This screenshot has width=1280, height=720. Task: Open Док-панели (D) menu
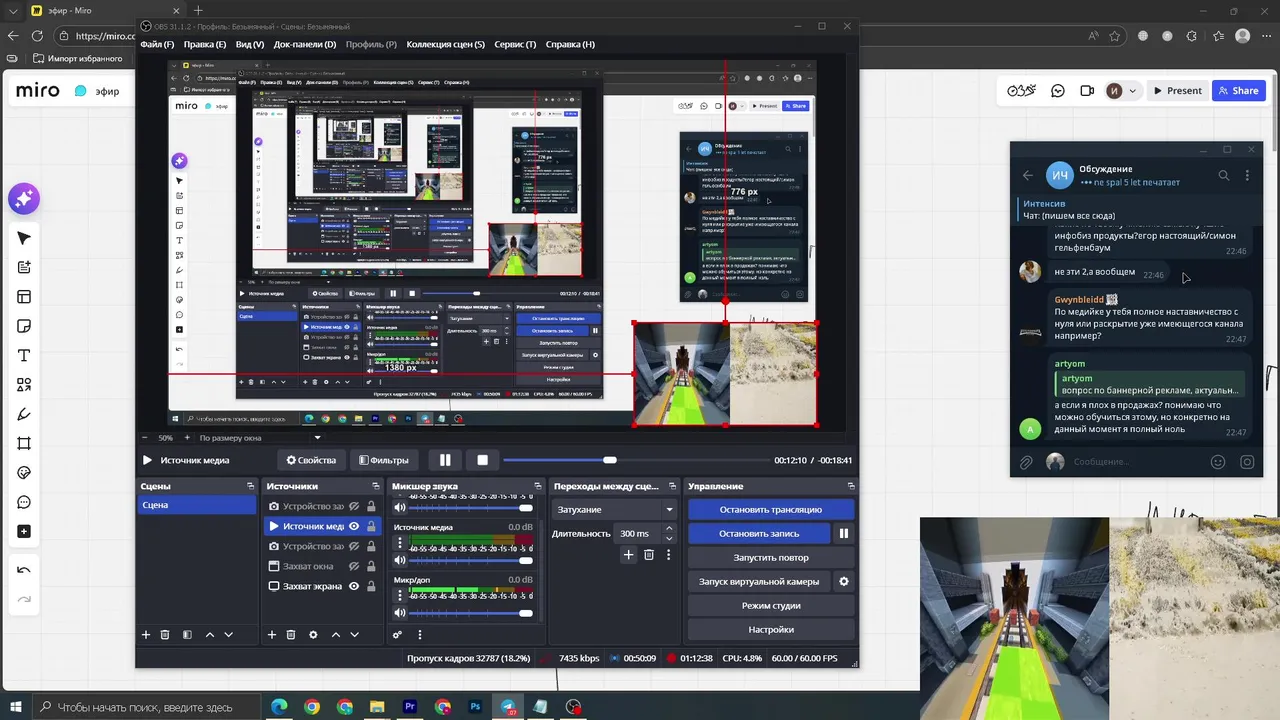tap(305, 44)
